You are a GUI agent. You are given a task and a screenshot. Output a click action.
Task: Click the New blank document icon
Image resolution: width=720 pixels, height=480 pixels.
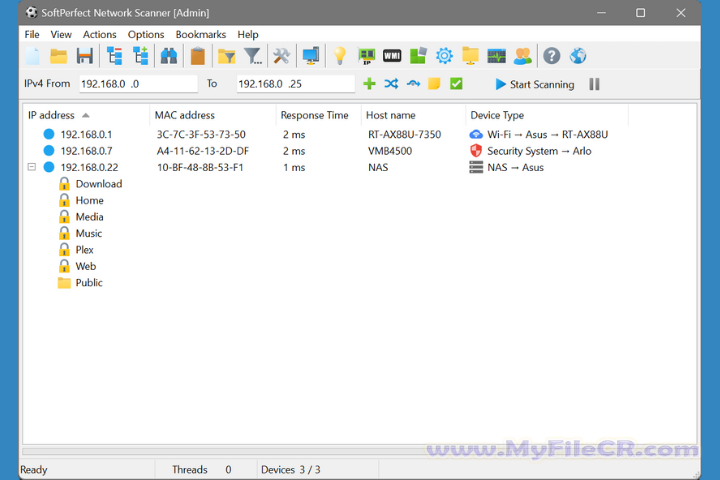pyautogui.click(x=33, y=56)
